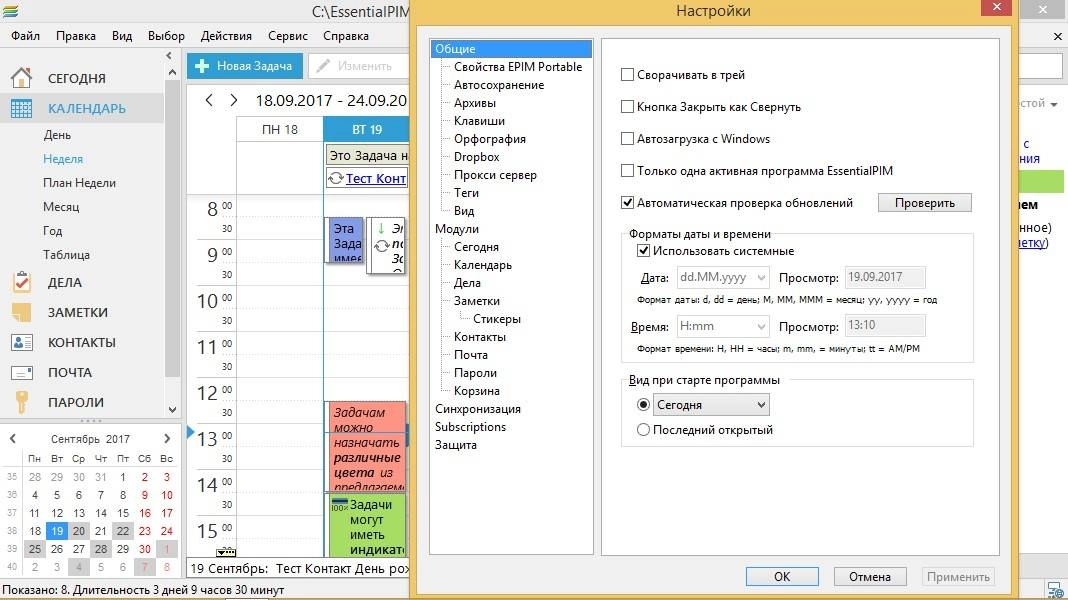
Task: Show next month in mini calendar
Action: point(168,439)
